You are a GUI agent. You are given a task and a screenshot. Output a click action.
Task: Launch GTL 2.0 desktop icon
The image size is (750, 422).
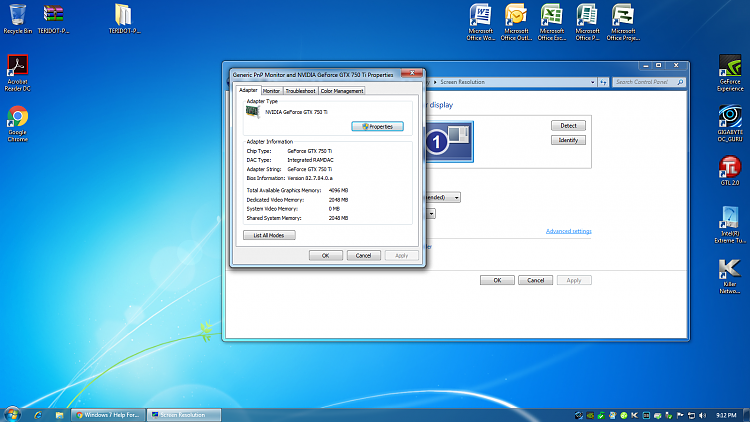730,170
